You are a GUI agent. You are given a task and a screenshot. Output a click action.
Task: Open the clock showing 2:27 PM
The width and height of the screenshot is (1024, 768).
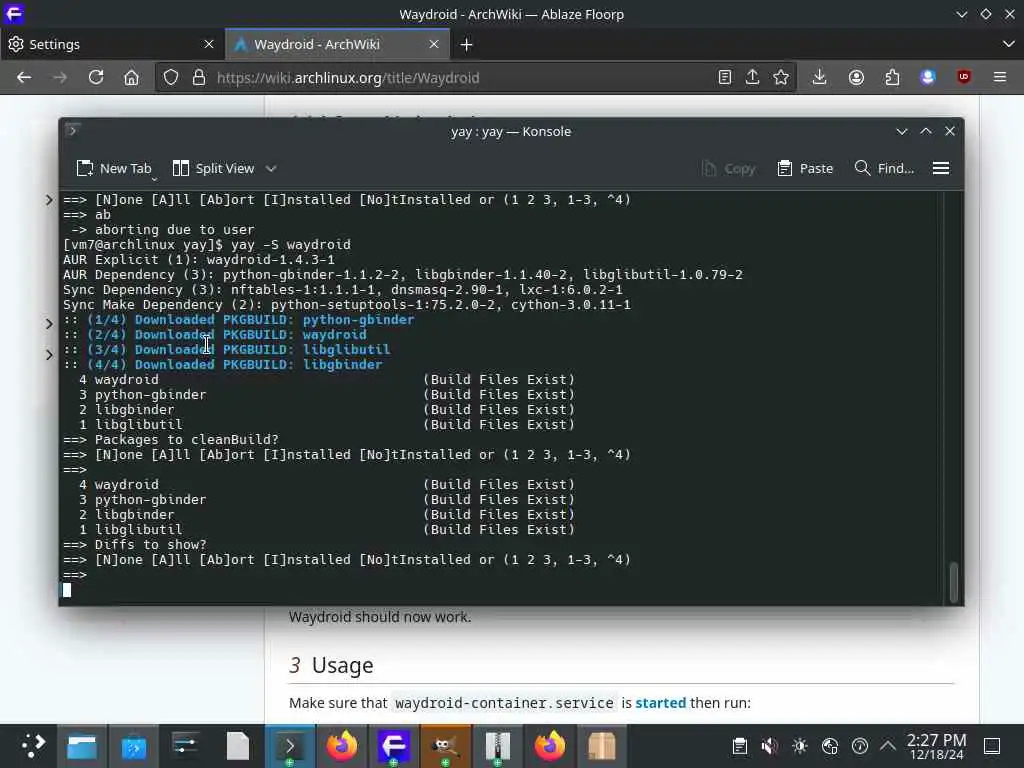(x=936, y=746)
